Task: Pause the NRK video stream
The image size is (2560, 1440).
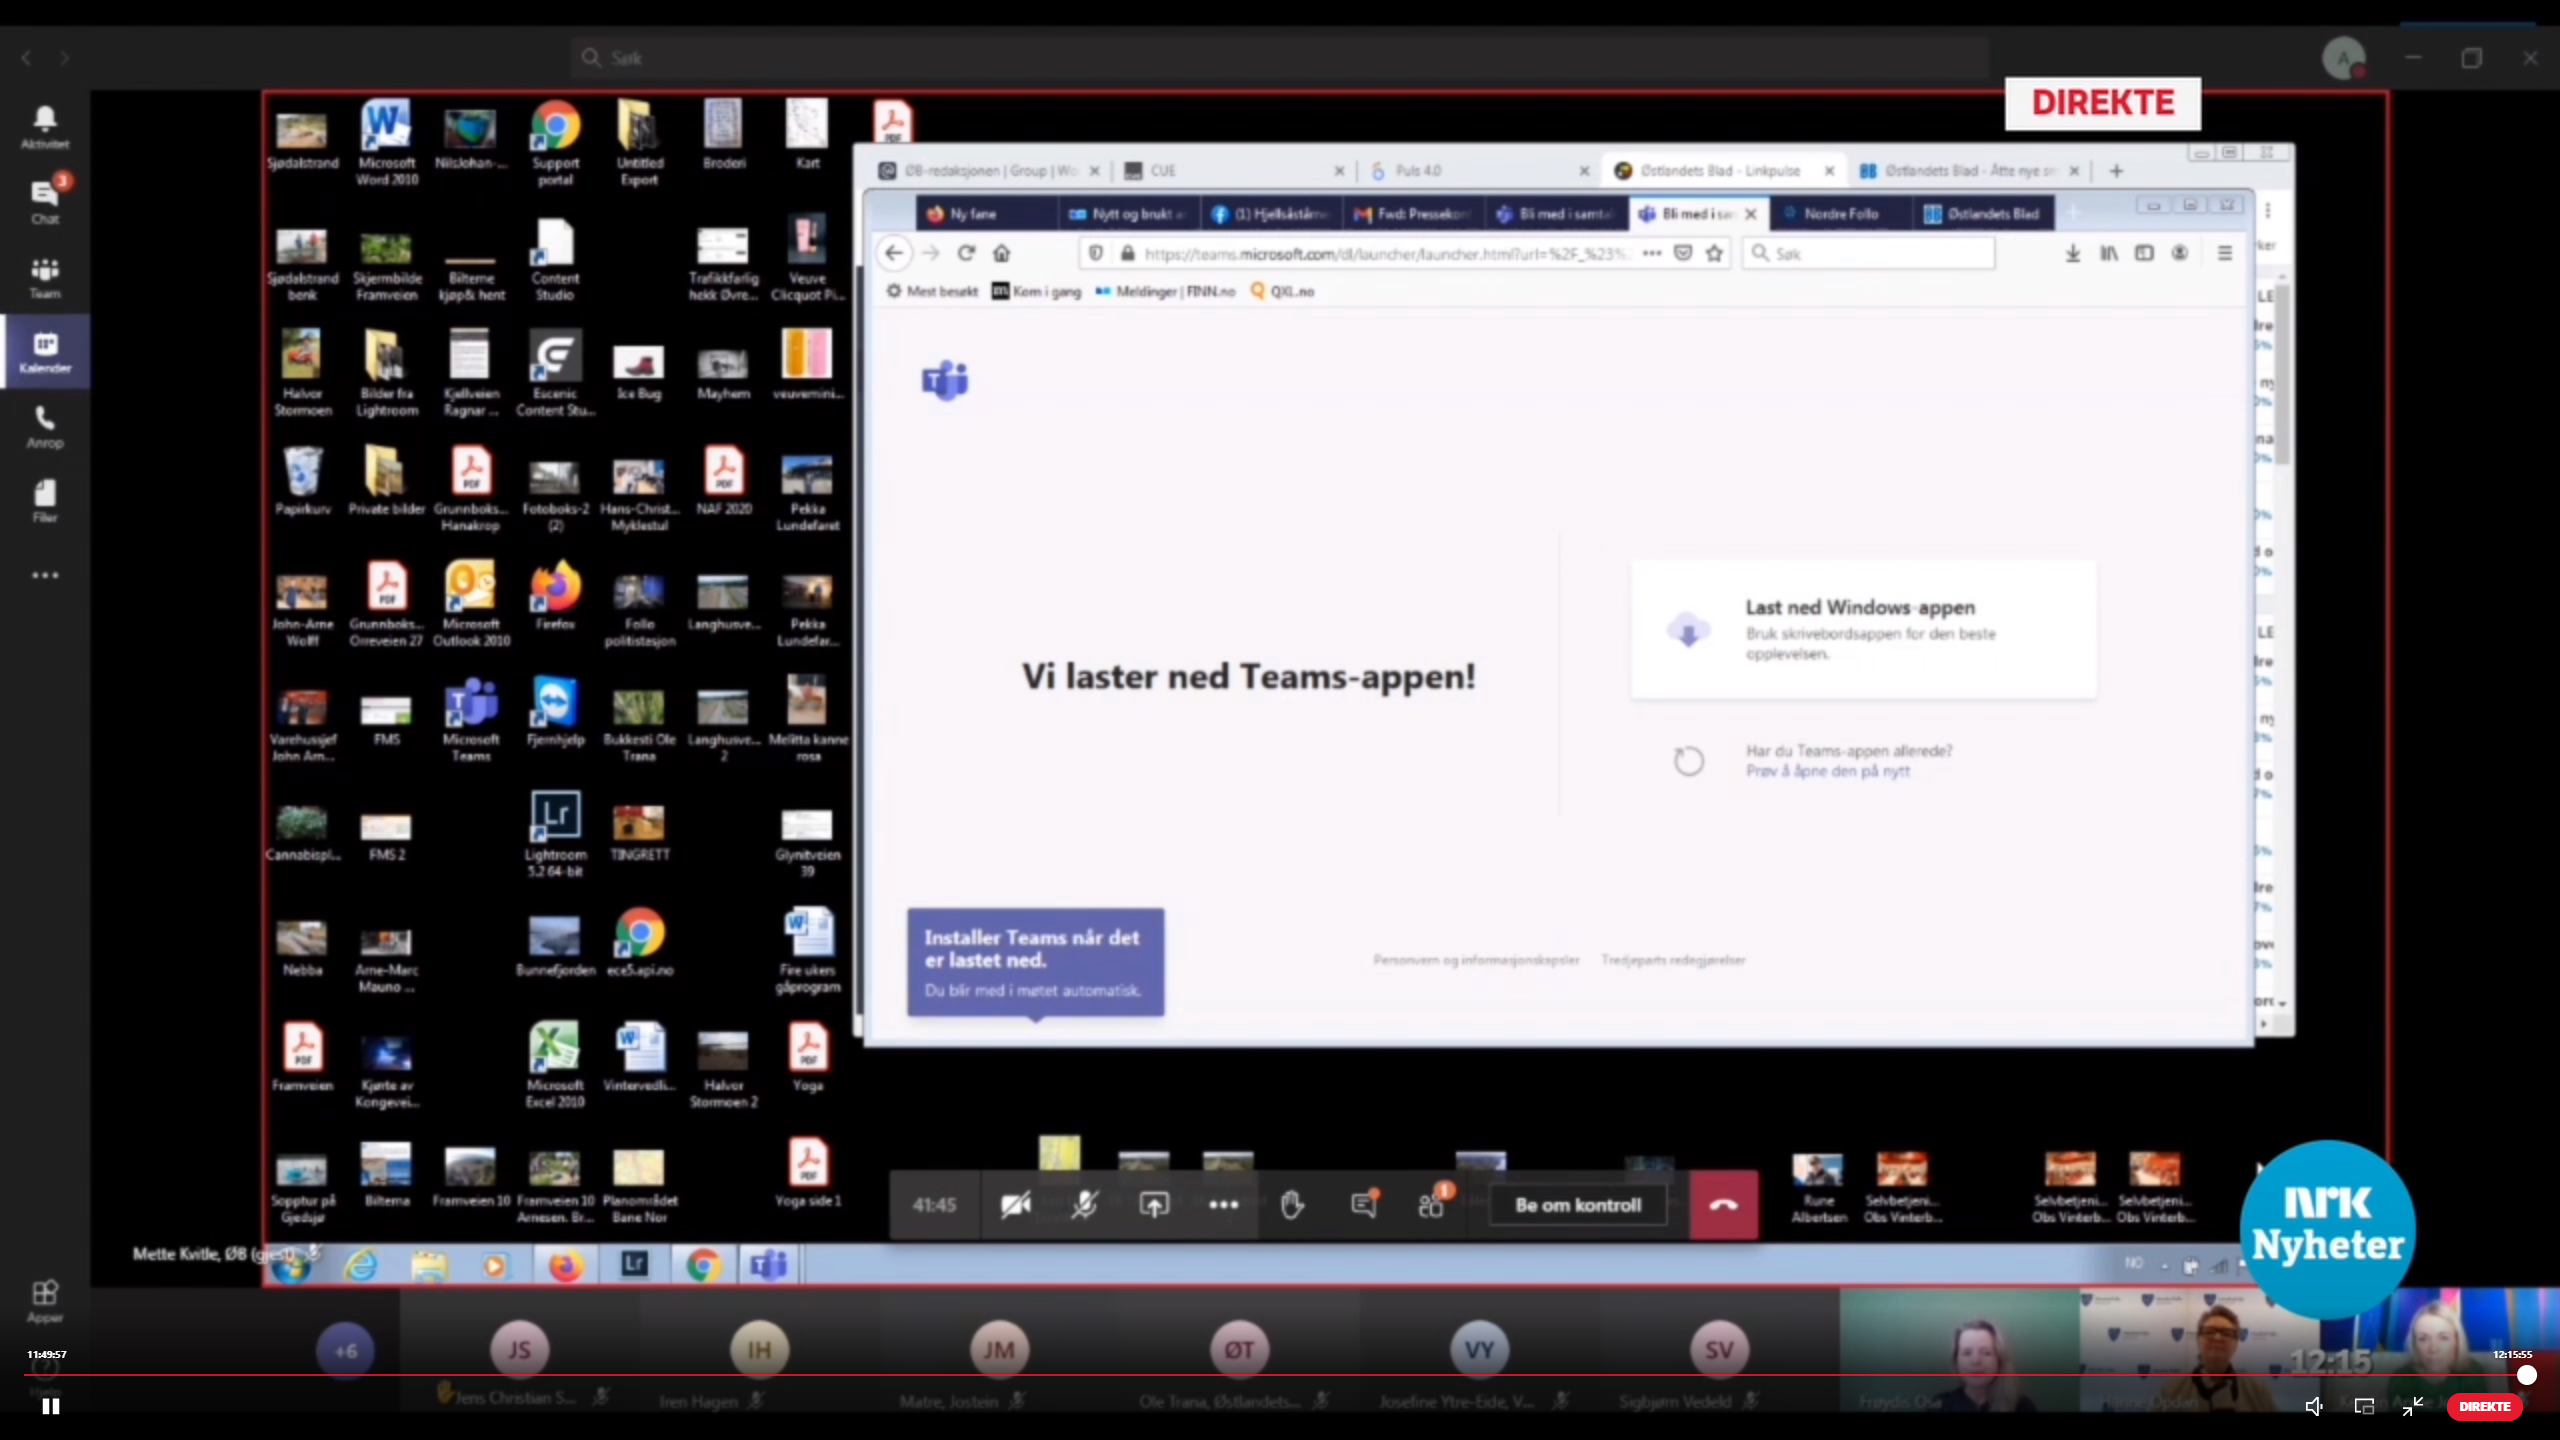Action: pos(51,1406)
